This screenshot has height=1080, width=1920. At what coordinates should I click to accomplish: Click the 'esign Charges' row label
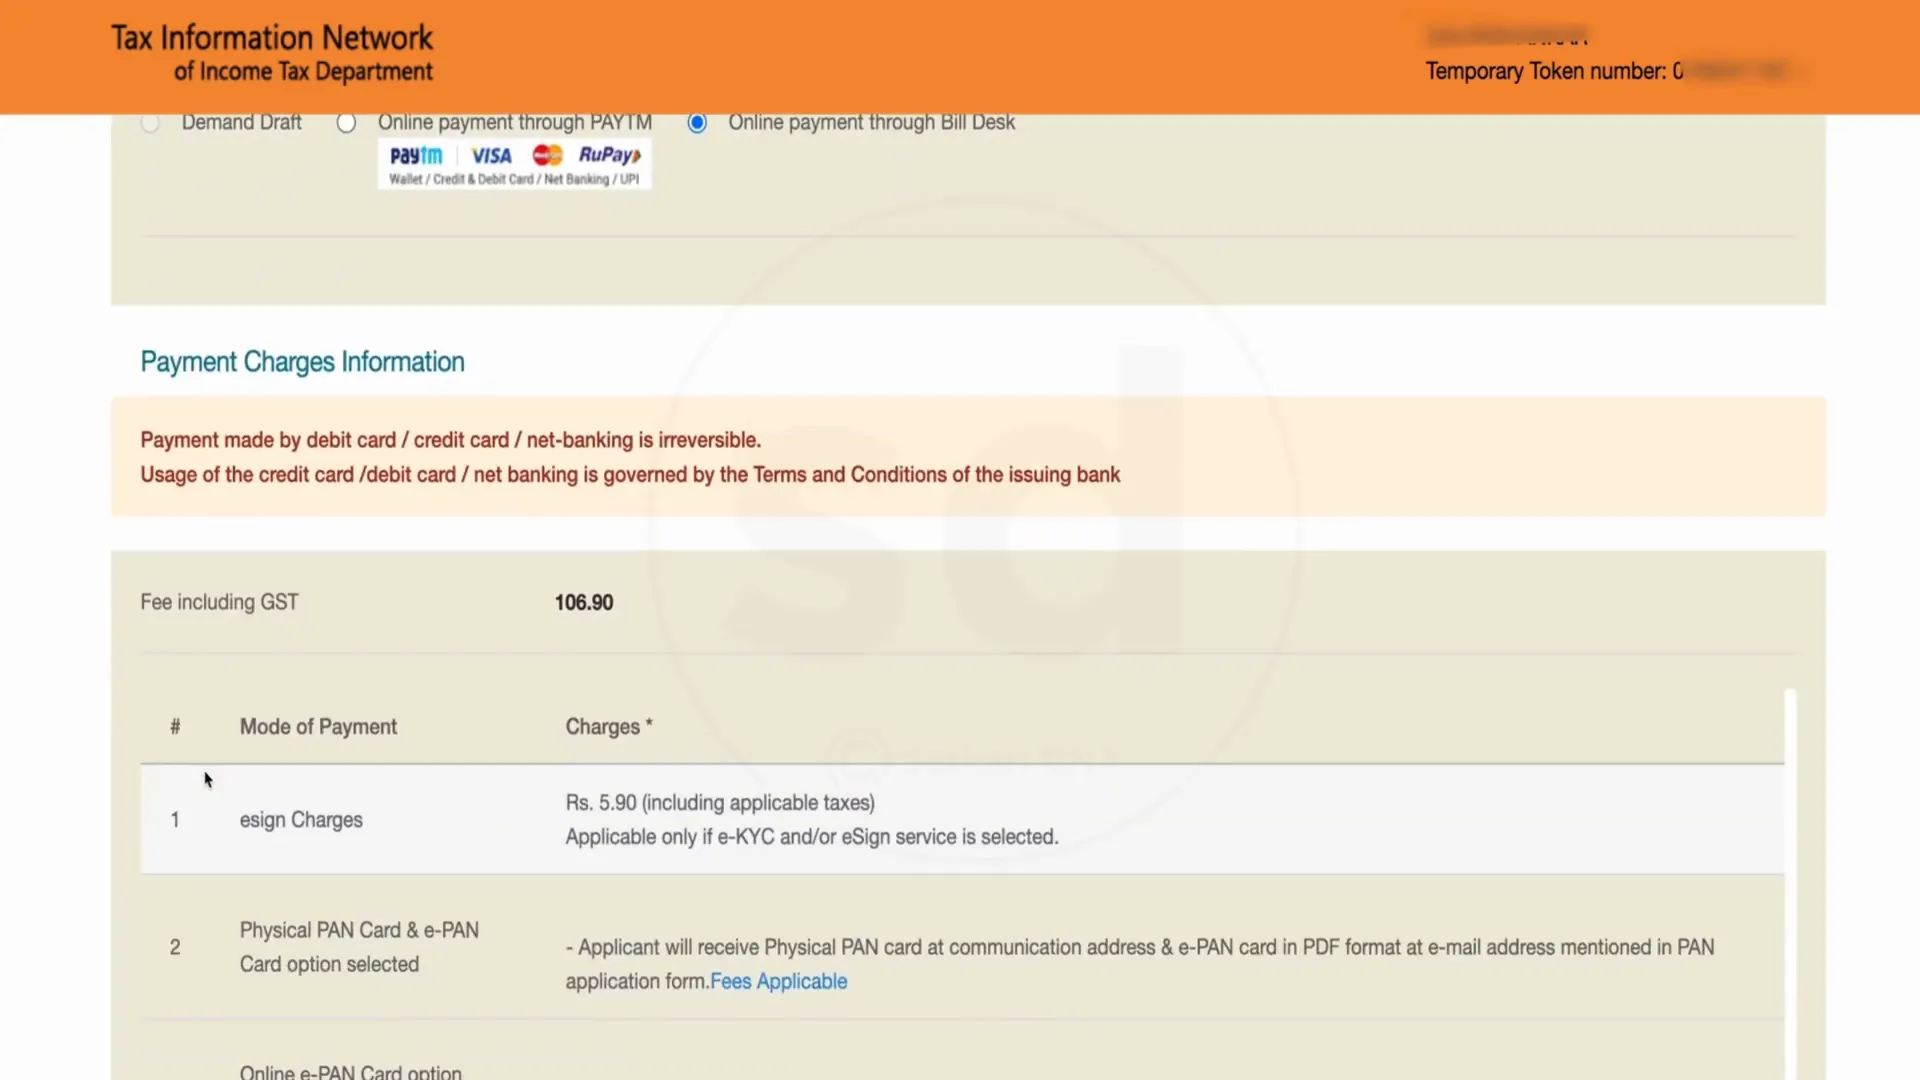coord(301,820)
